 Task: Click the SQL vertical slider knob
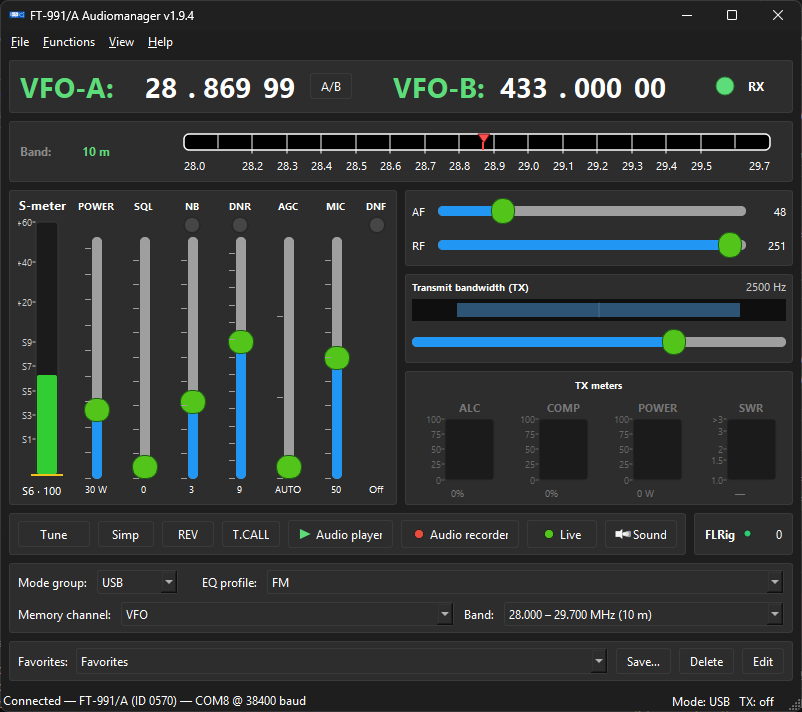click(x=145, y=466)
